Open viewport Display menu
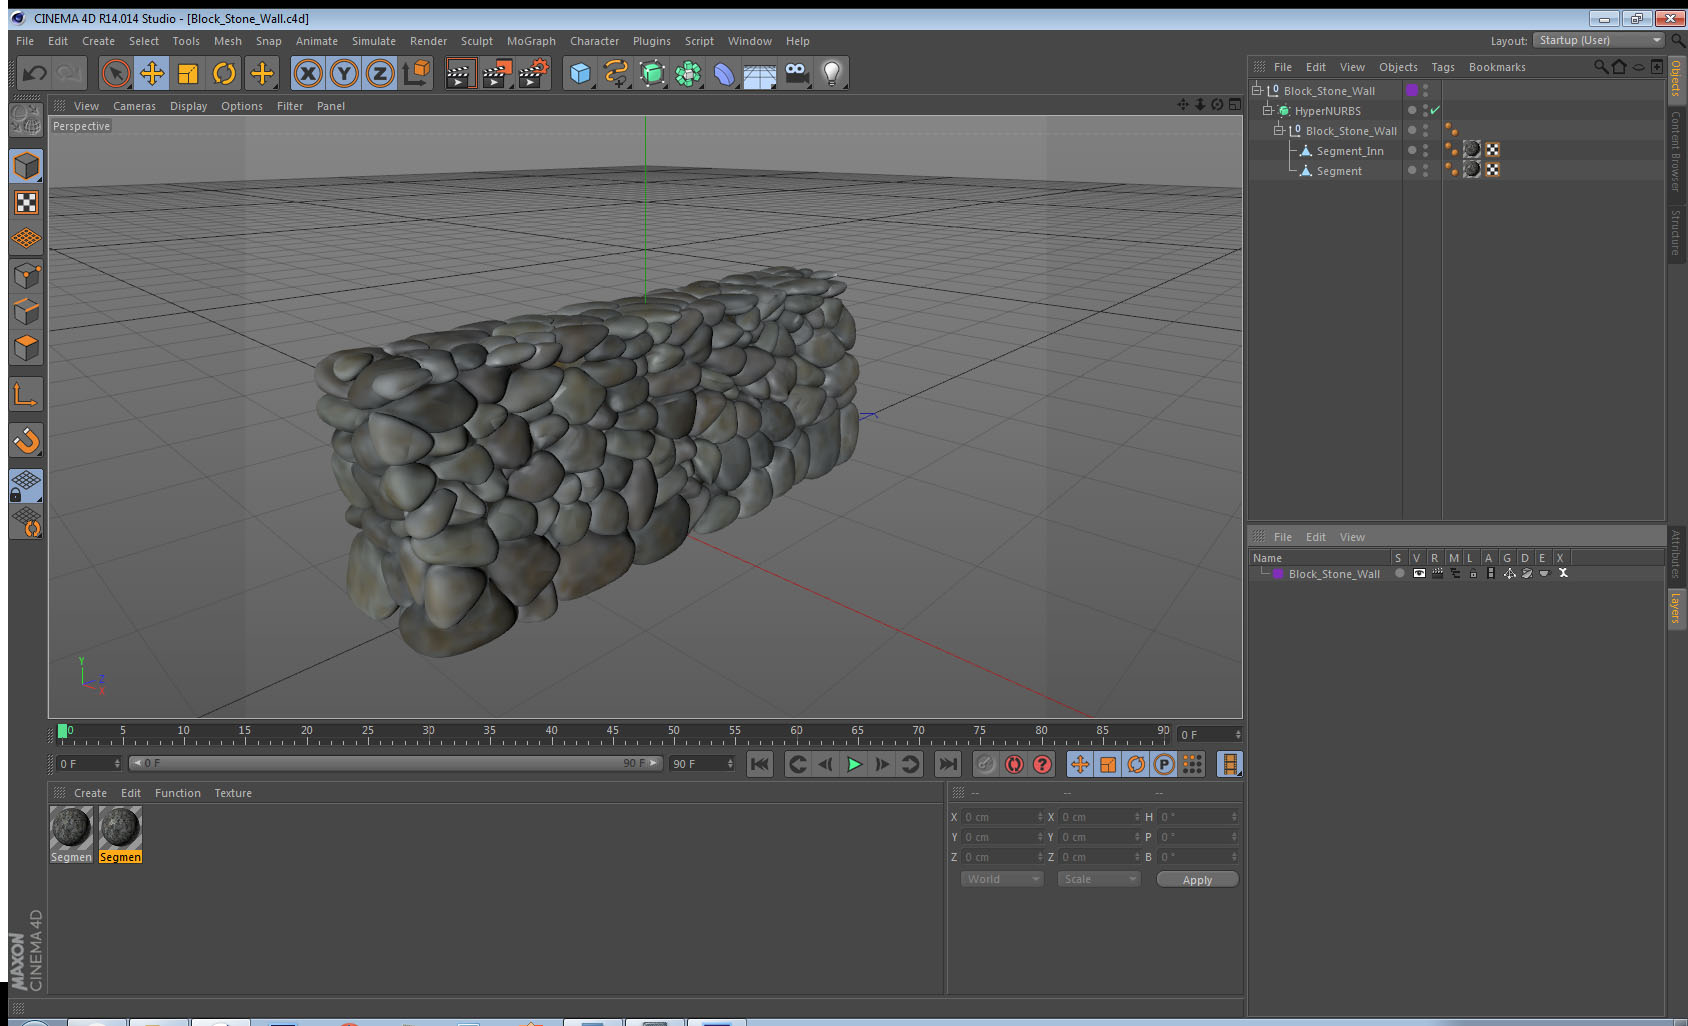1688x1026 pixels. click(188, 106)
